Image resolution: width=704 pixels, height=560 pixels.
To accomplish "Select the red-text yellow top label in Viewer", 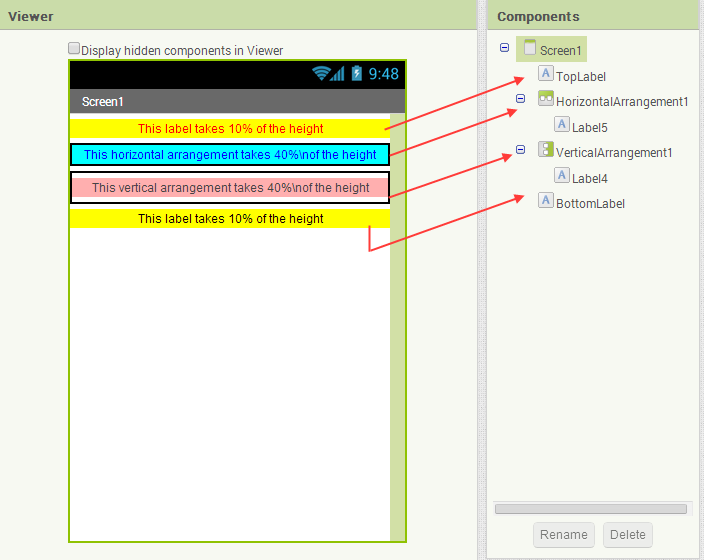I will 230,129.
